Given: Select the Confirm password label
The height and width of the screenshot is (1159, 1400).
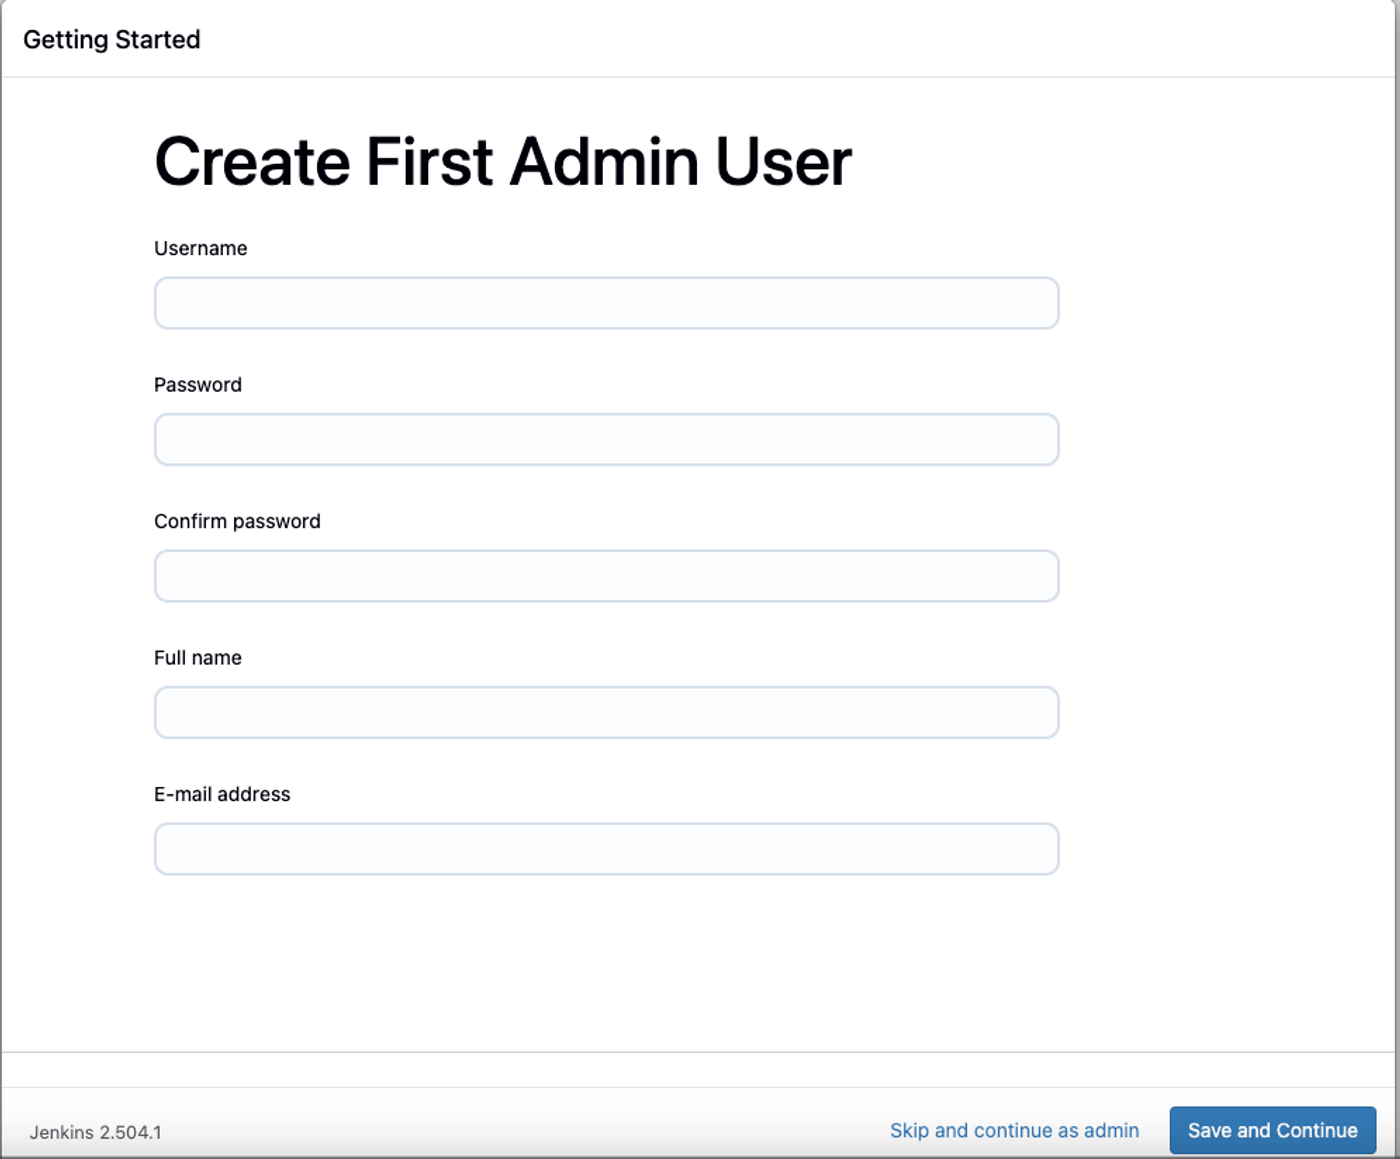Looking at the screenshot, I should coord(237,521).
